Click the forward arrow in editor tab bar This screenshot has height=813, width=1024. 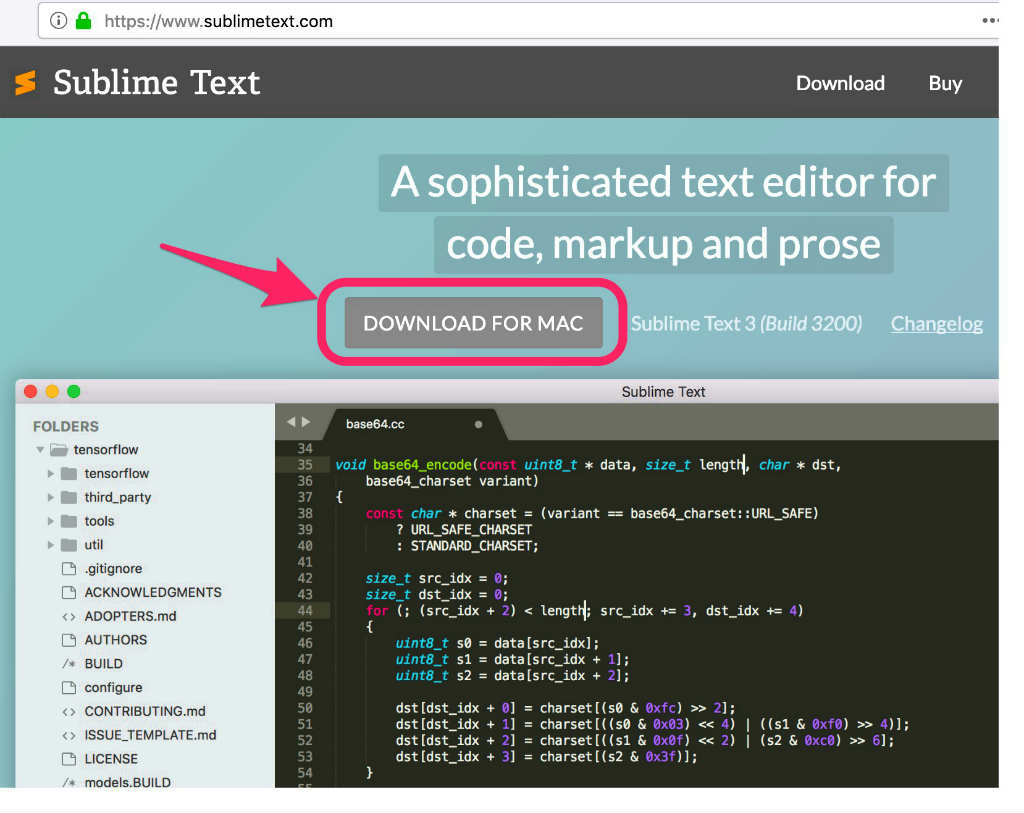pyautogui.click(x=306, y=422)
